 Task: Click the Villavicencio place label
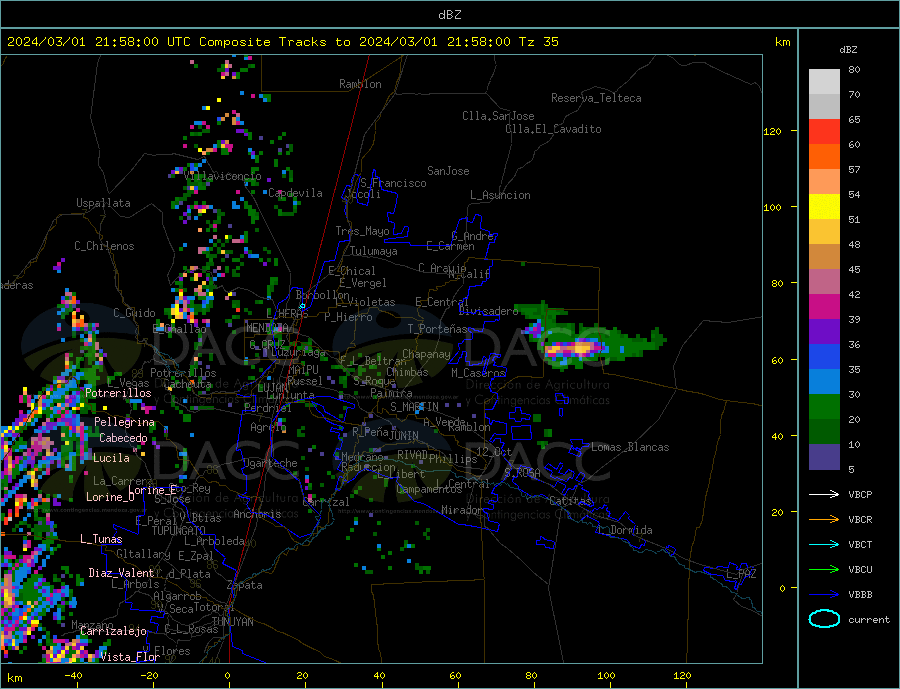(222, 176)
